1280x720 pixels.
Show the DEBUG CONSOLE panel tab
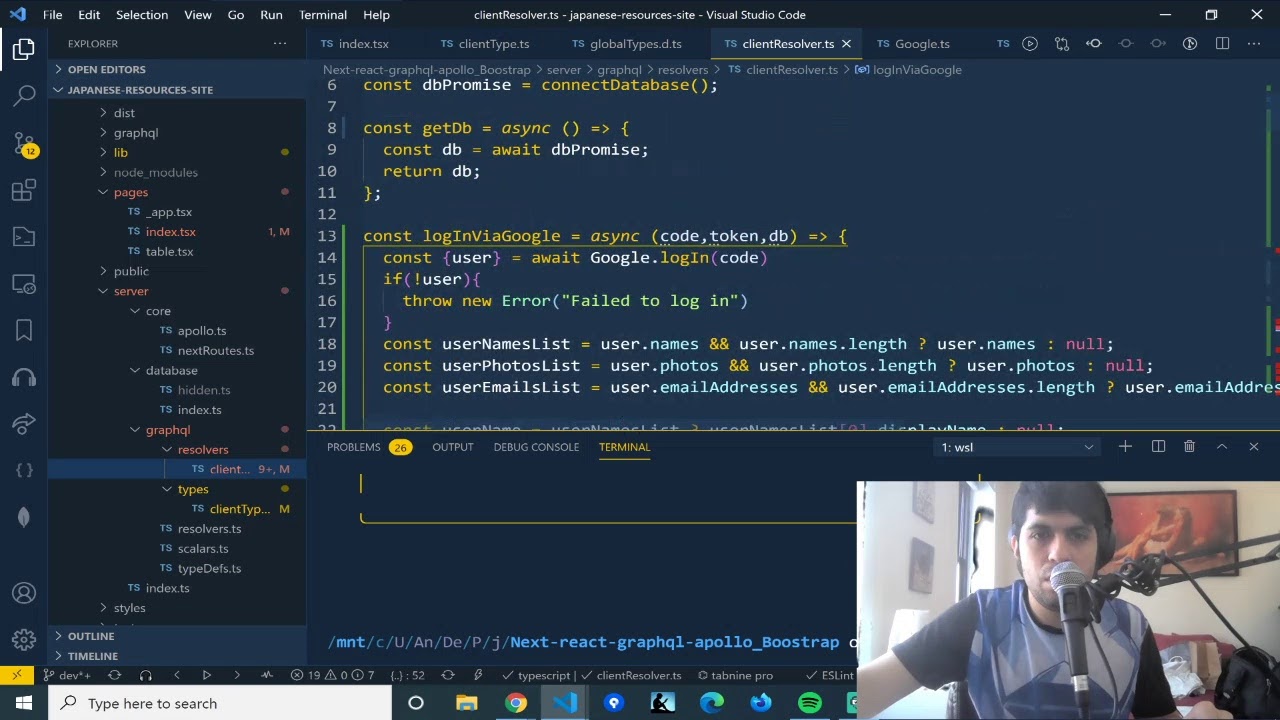536,447
